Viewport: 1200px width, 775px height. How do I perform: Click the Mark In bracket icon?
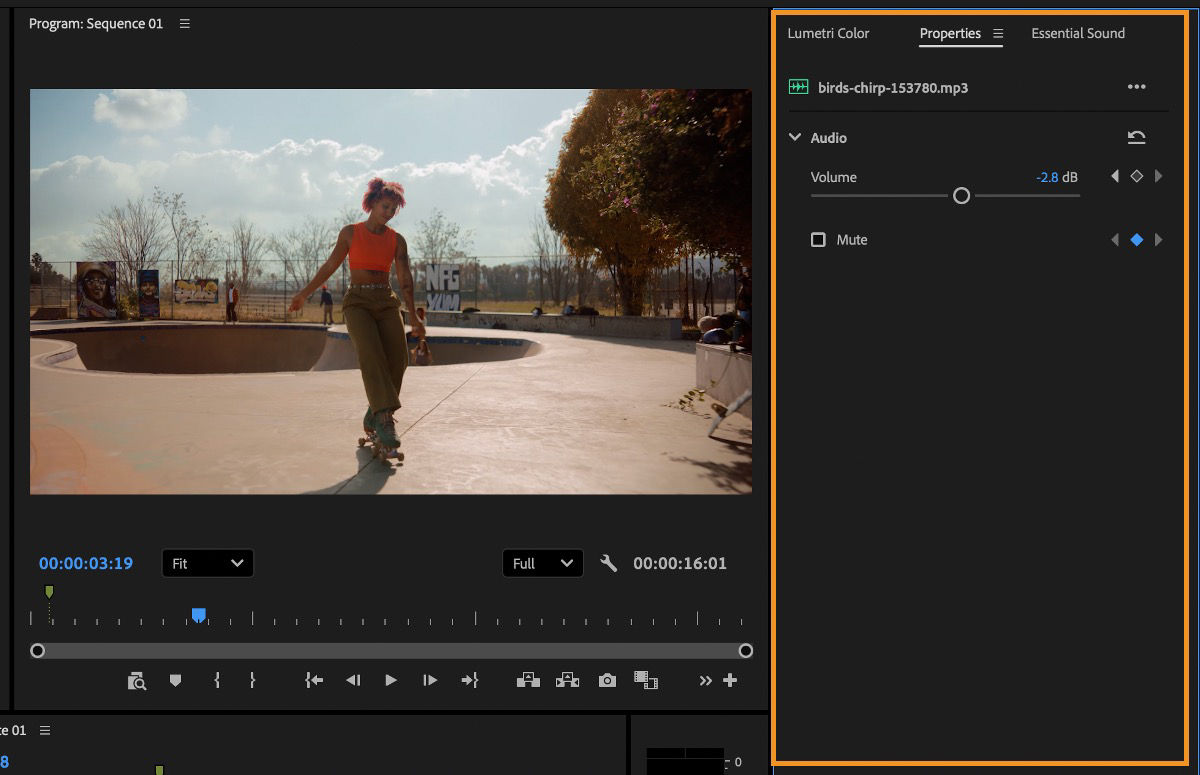click(217, 680)
